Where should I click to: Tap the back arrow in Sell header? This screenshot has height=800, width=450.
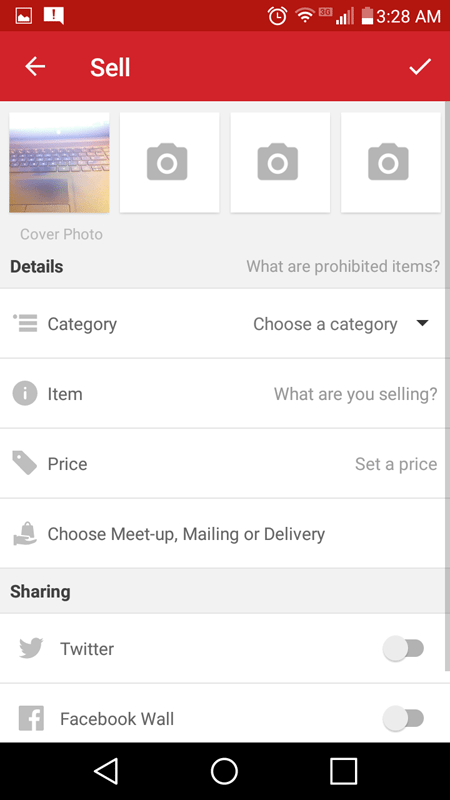coord(35,66)
